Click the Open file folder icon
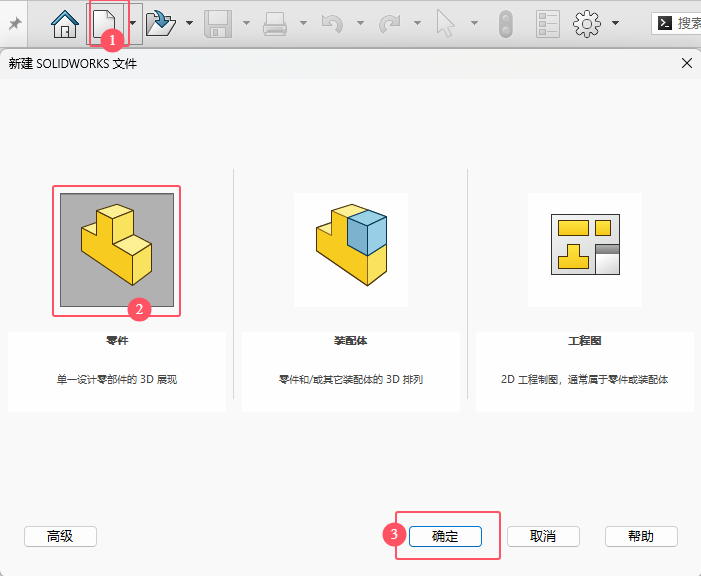This screenshot has width=701, height=576. 161,24
